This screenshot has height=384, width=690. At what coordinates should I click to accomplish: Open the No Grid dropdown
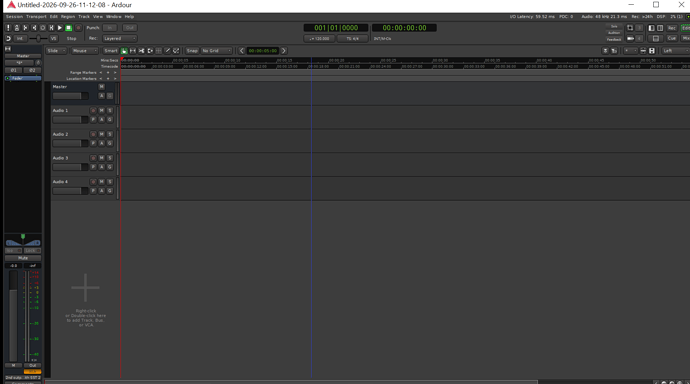[216, 51]
